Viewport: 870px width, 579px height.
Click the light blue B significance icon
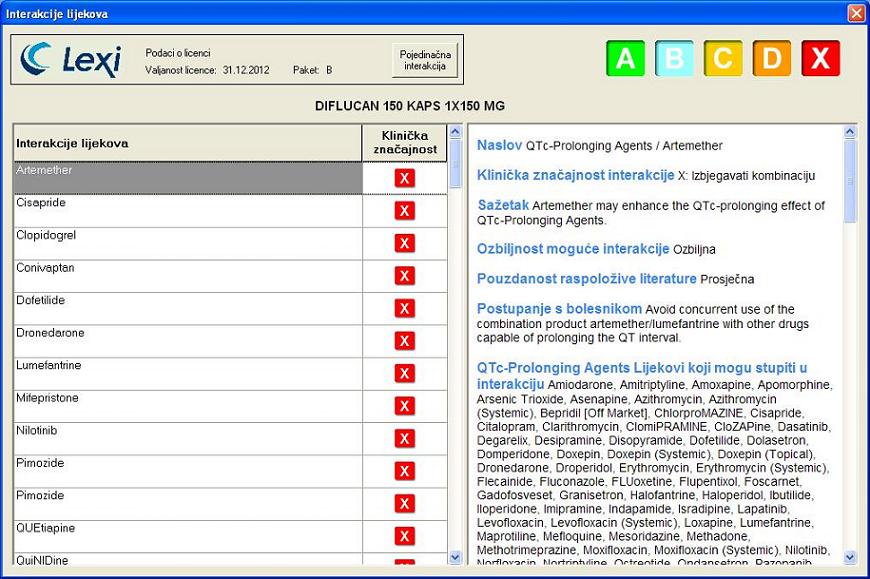[x=674, y=58]
